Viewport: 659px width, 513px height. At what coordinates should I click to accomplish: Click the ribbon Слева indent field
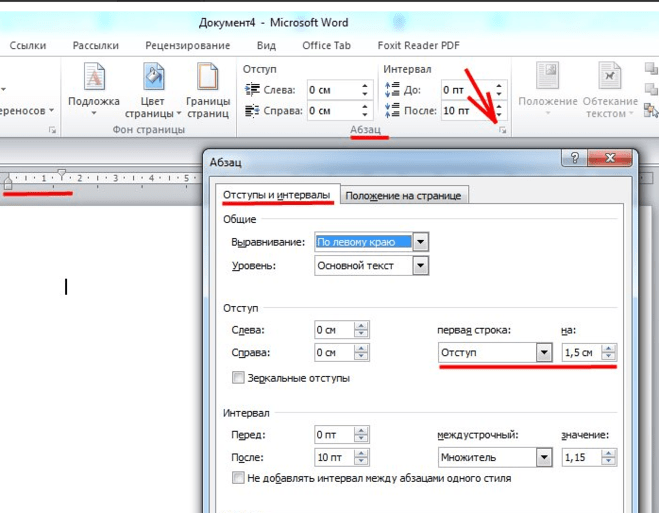coord(338,90)
